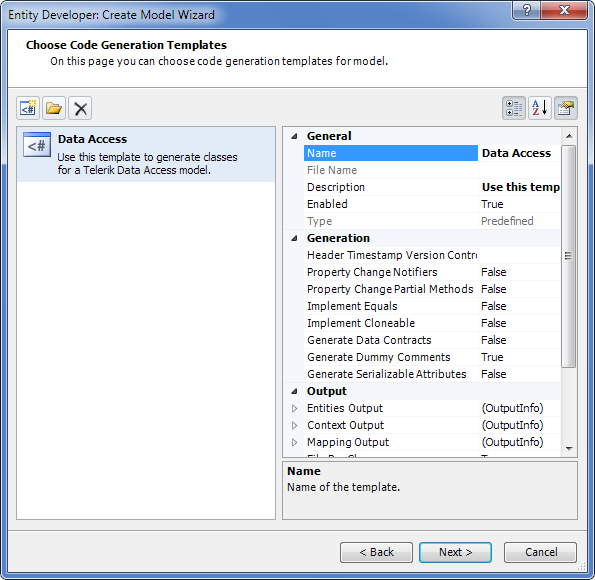Click Generate Serializable Attributes False value
The width and height of the screenshot is (595, 580).
click(519, 374)
